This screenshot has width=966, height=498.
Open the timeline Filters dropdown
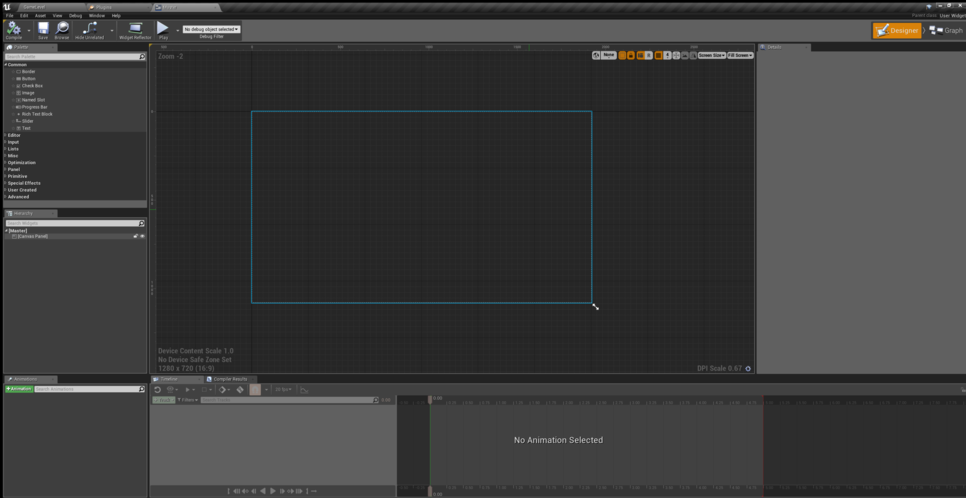coord(187,400)
